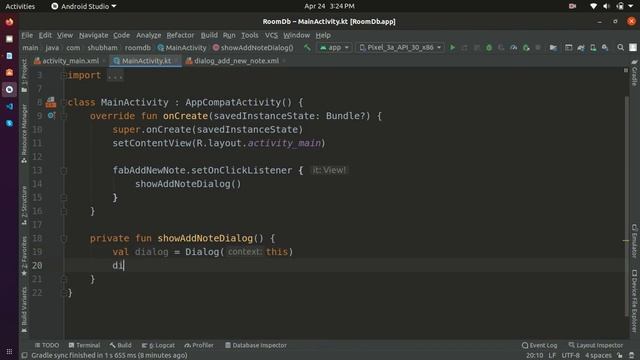Click the Sync Project with Gradle Files icon
The image size is (640, 360).
580,48
